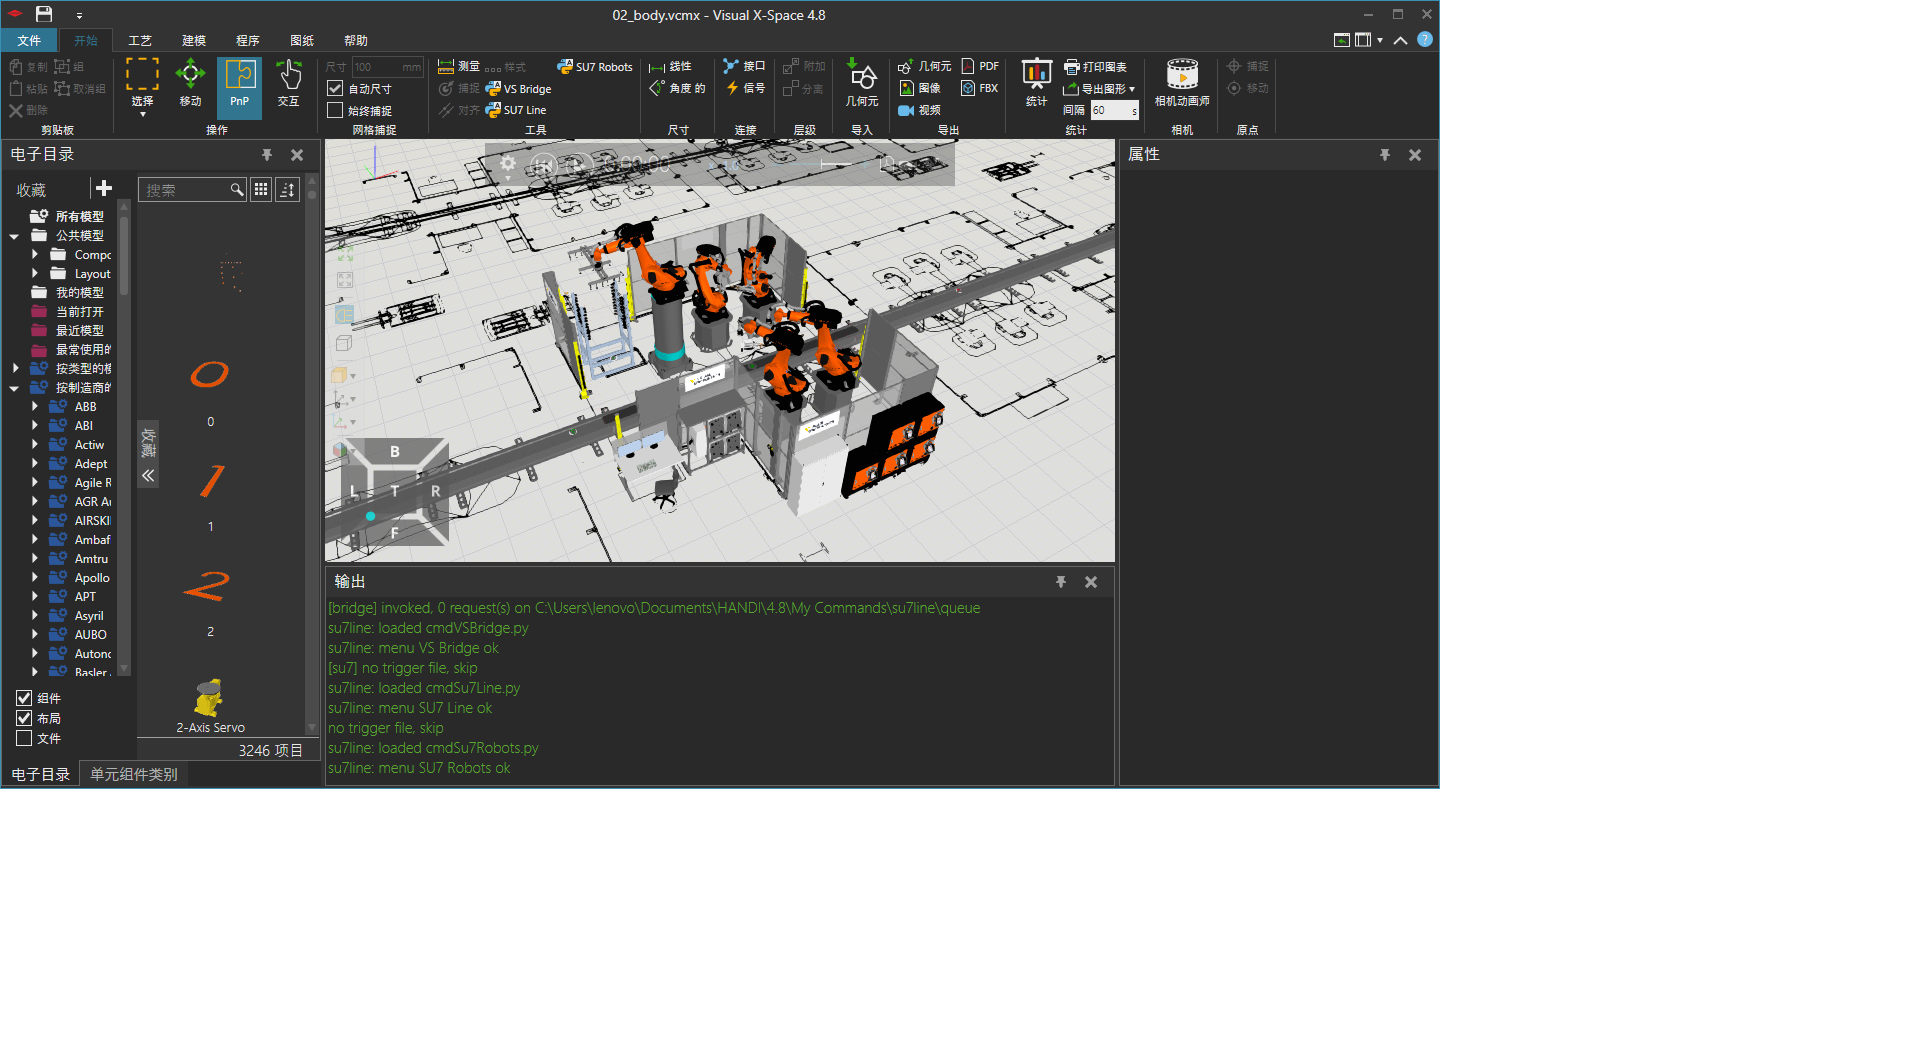1920x1040 pixels.
Task: Choose 线性 linear dimension
Action: coord(670,67)
